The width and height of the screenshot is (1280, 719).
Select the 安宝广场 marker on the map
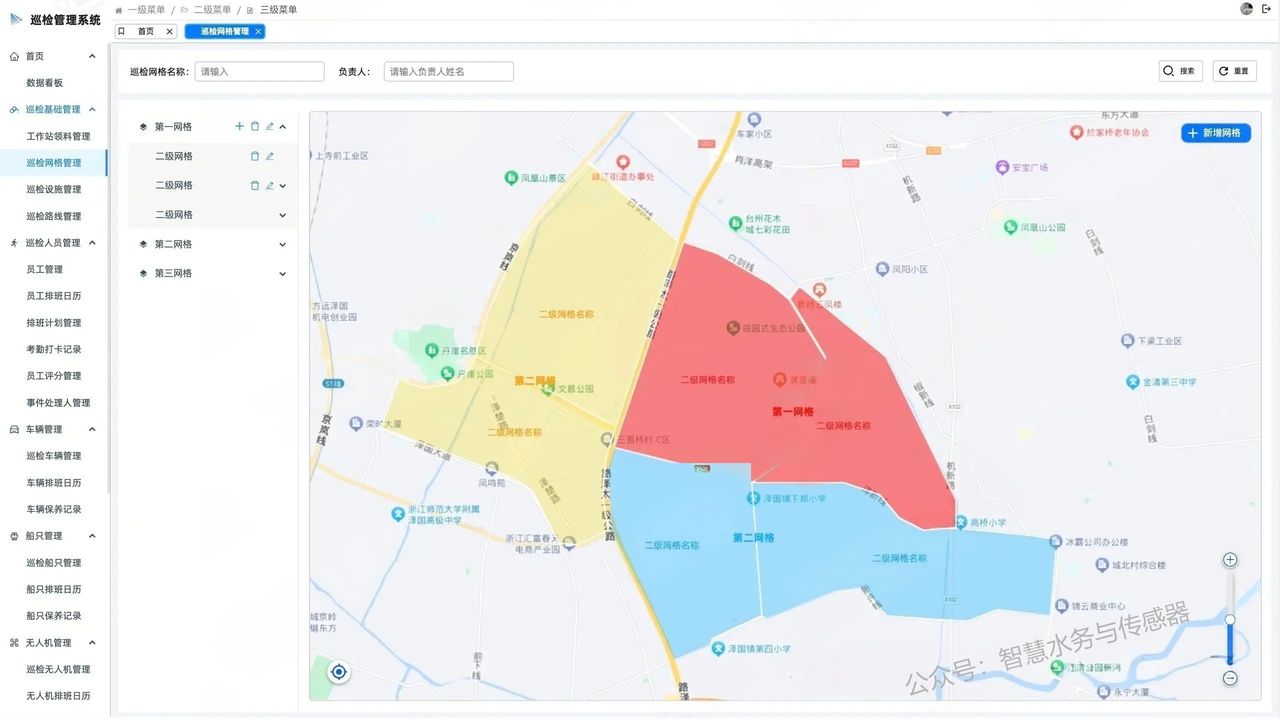1002,167
